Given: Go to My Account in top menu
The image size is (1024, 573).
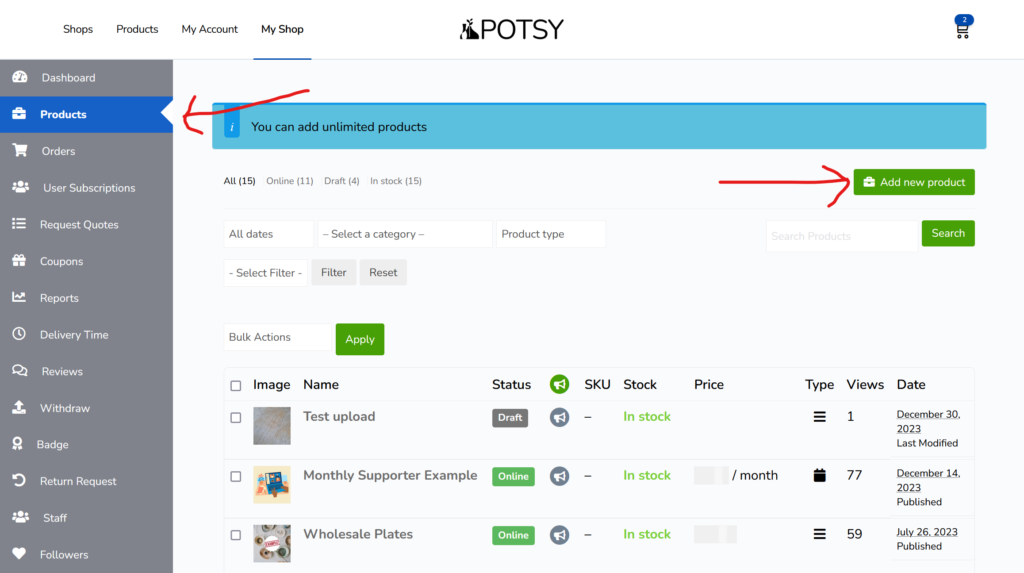Looking at the screenshot, I should click(210, 29).
